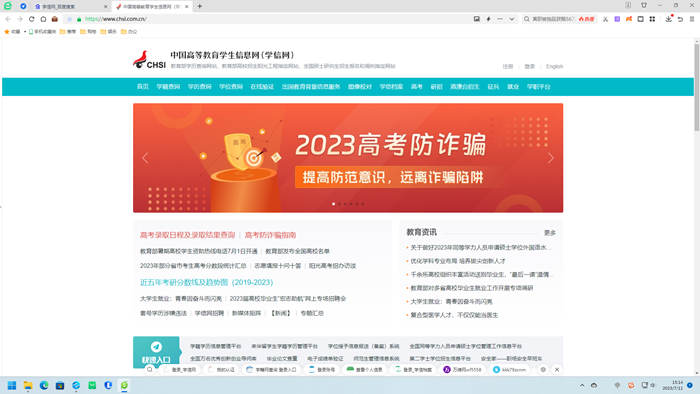700x394 pixels.
Task: Switch to the 学信网_百度搜索 browser tab
Action: coord(71,7)
